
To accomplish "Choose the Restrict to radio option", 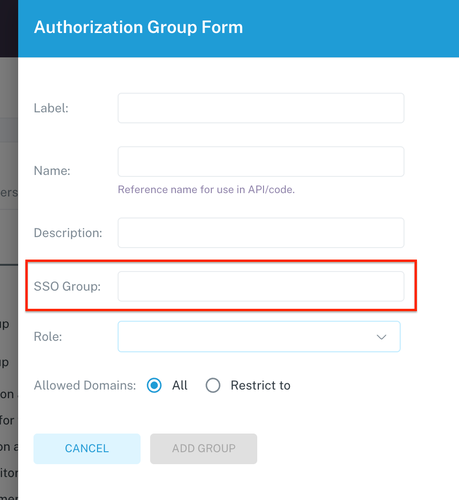I will pyautogui.click(x=213, y=385).
